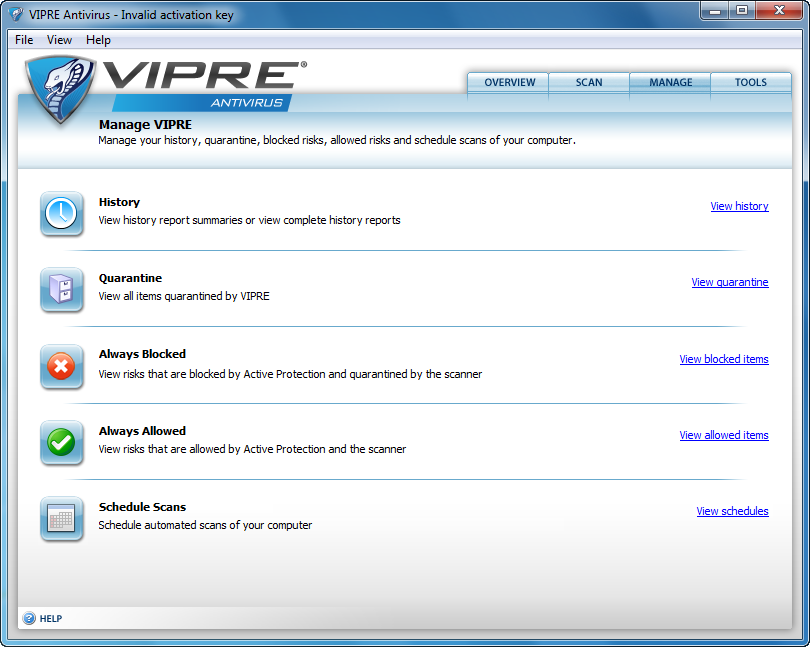Open the File menu

tap(24, 40)
